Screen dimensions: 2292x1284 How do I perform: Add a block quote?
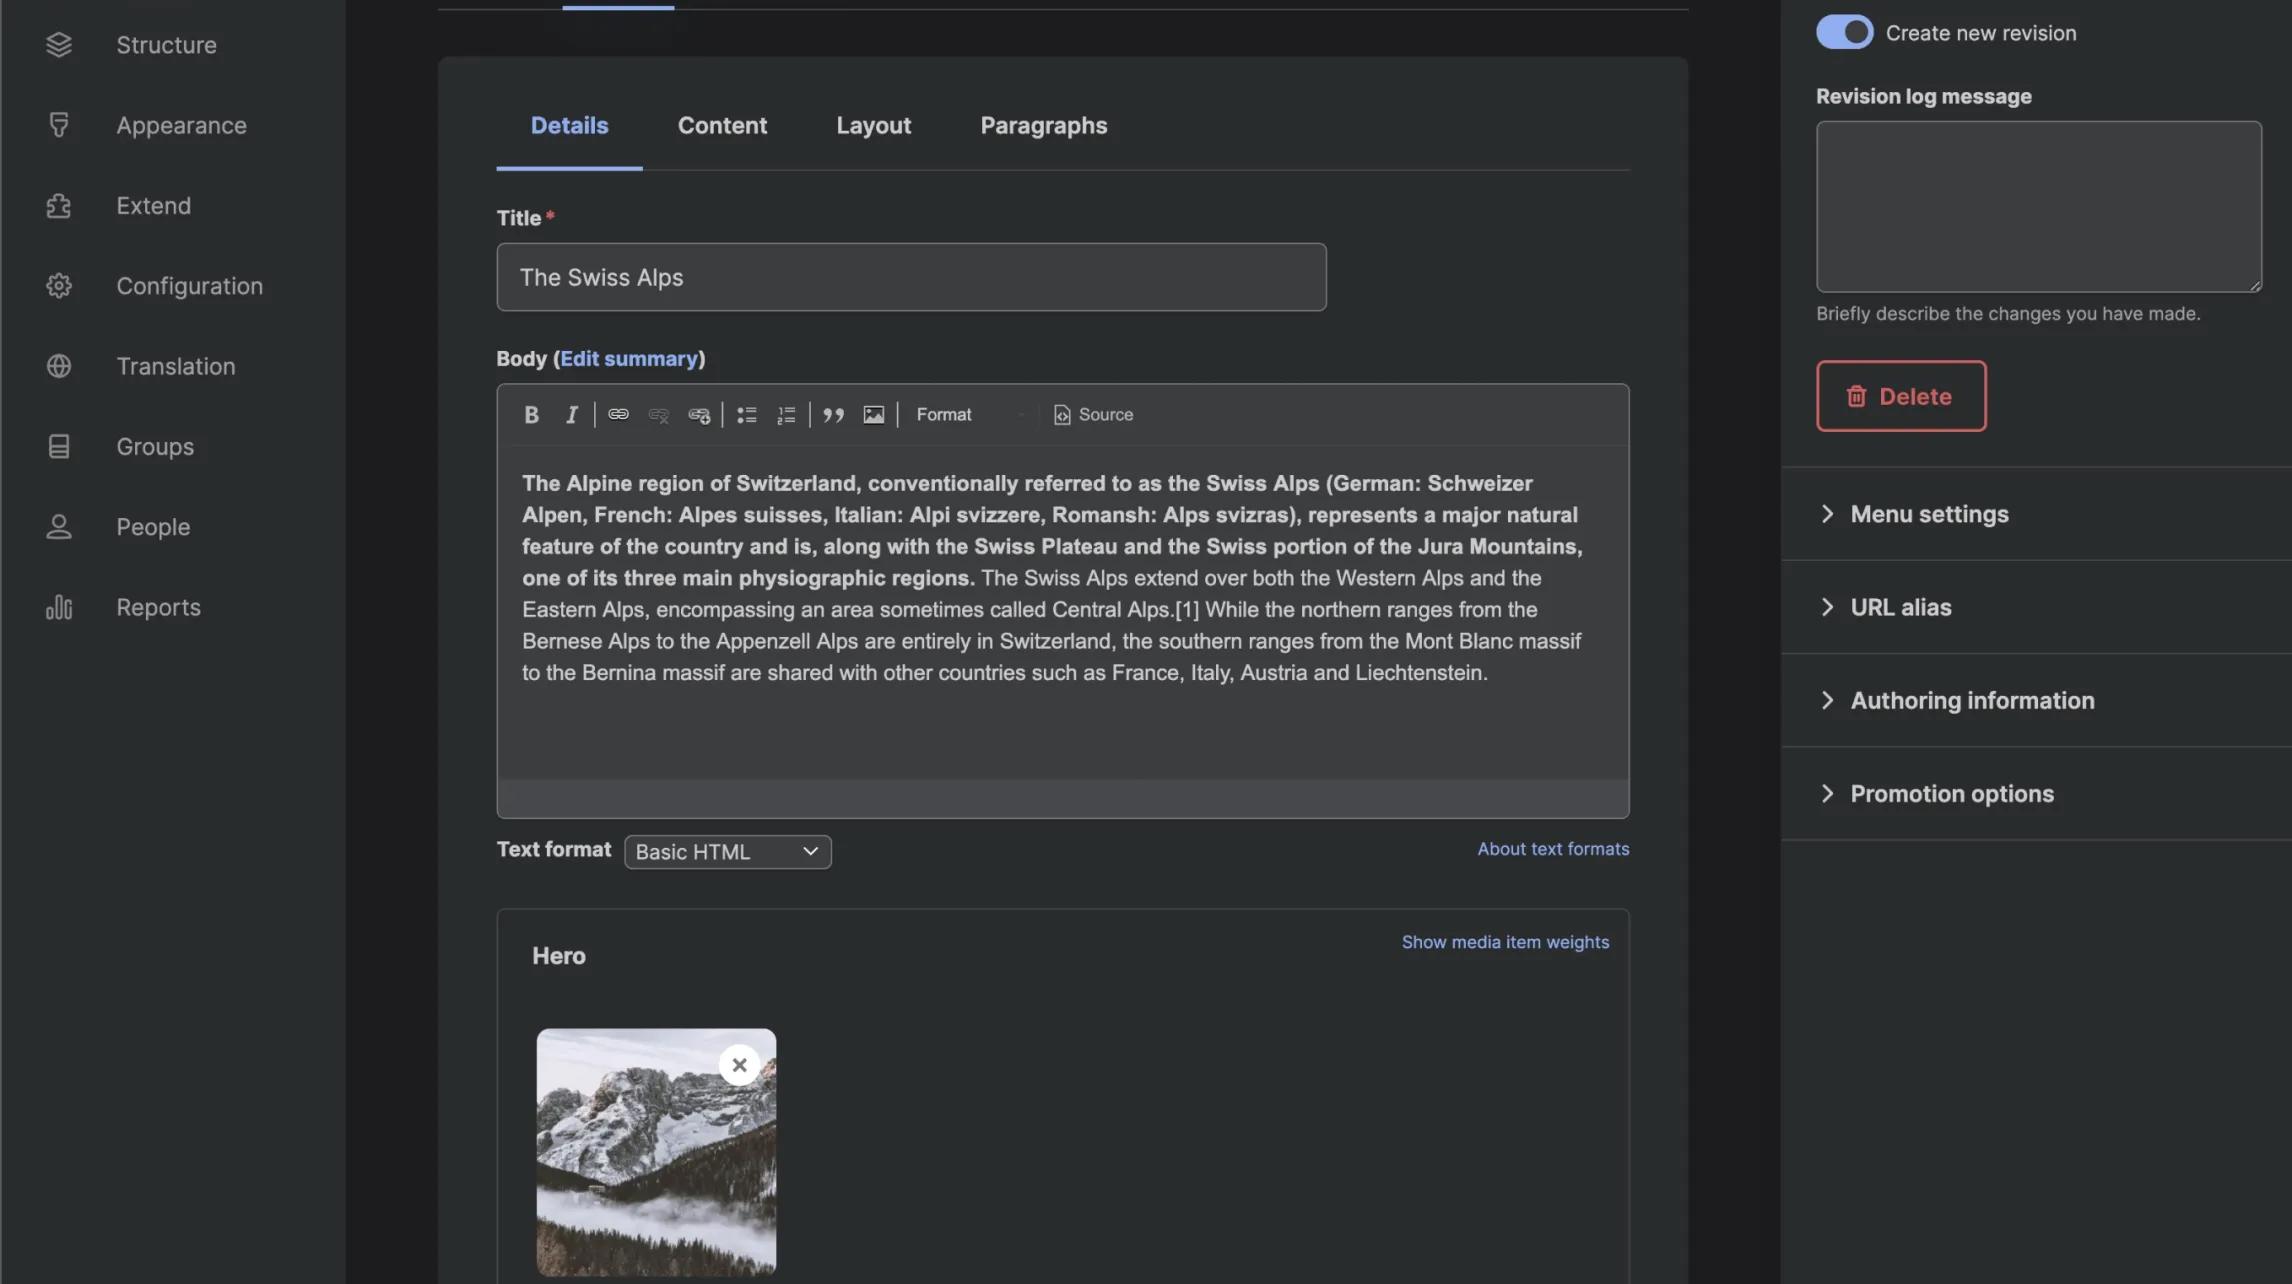pyautogui.click(x=833, y=414)
